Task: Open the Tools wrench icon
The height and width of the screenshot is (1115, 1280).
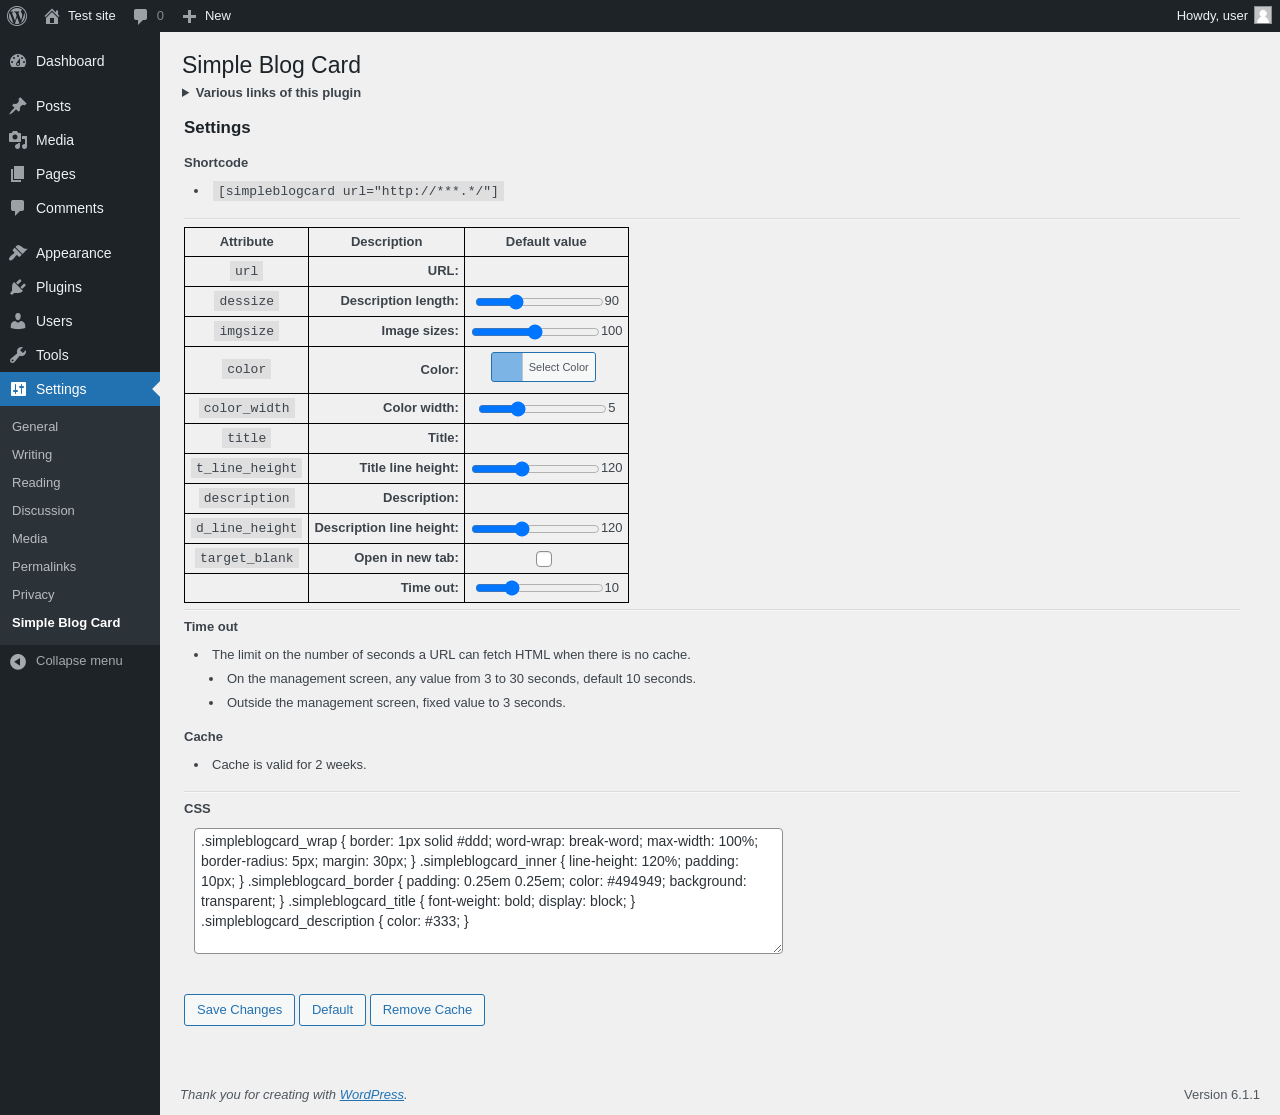Action: pyautogui.click(x=18, y=355)
